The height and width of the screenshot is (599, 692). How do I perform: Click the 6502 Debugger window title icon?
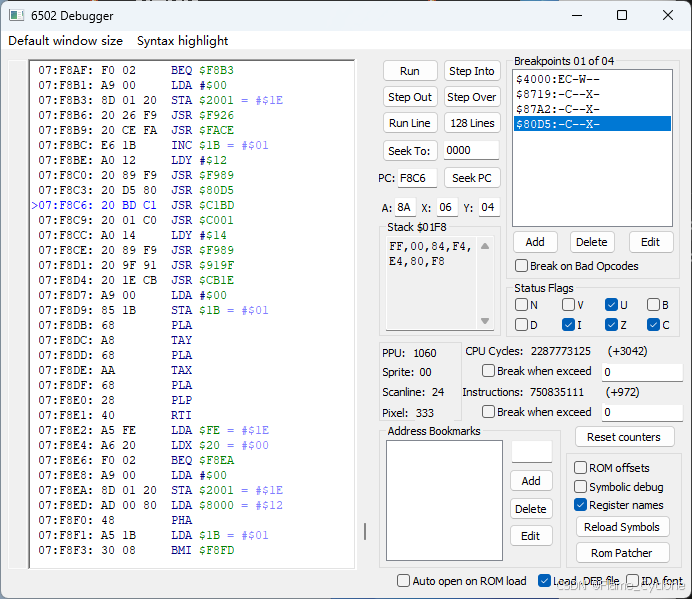tap(17, 15)
